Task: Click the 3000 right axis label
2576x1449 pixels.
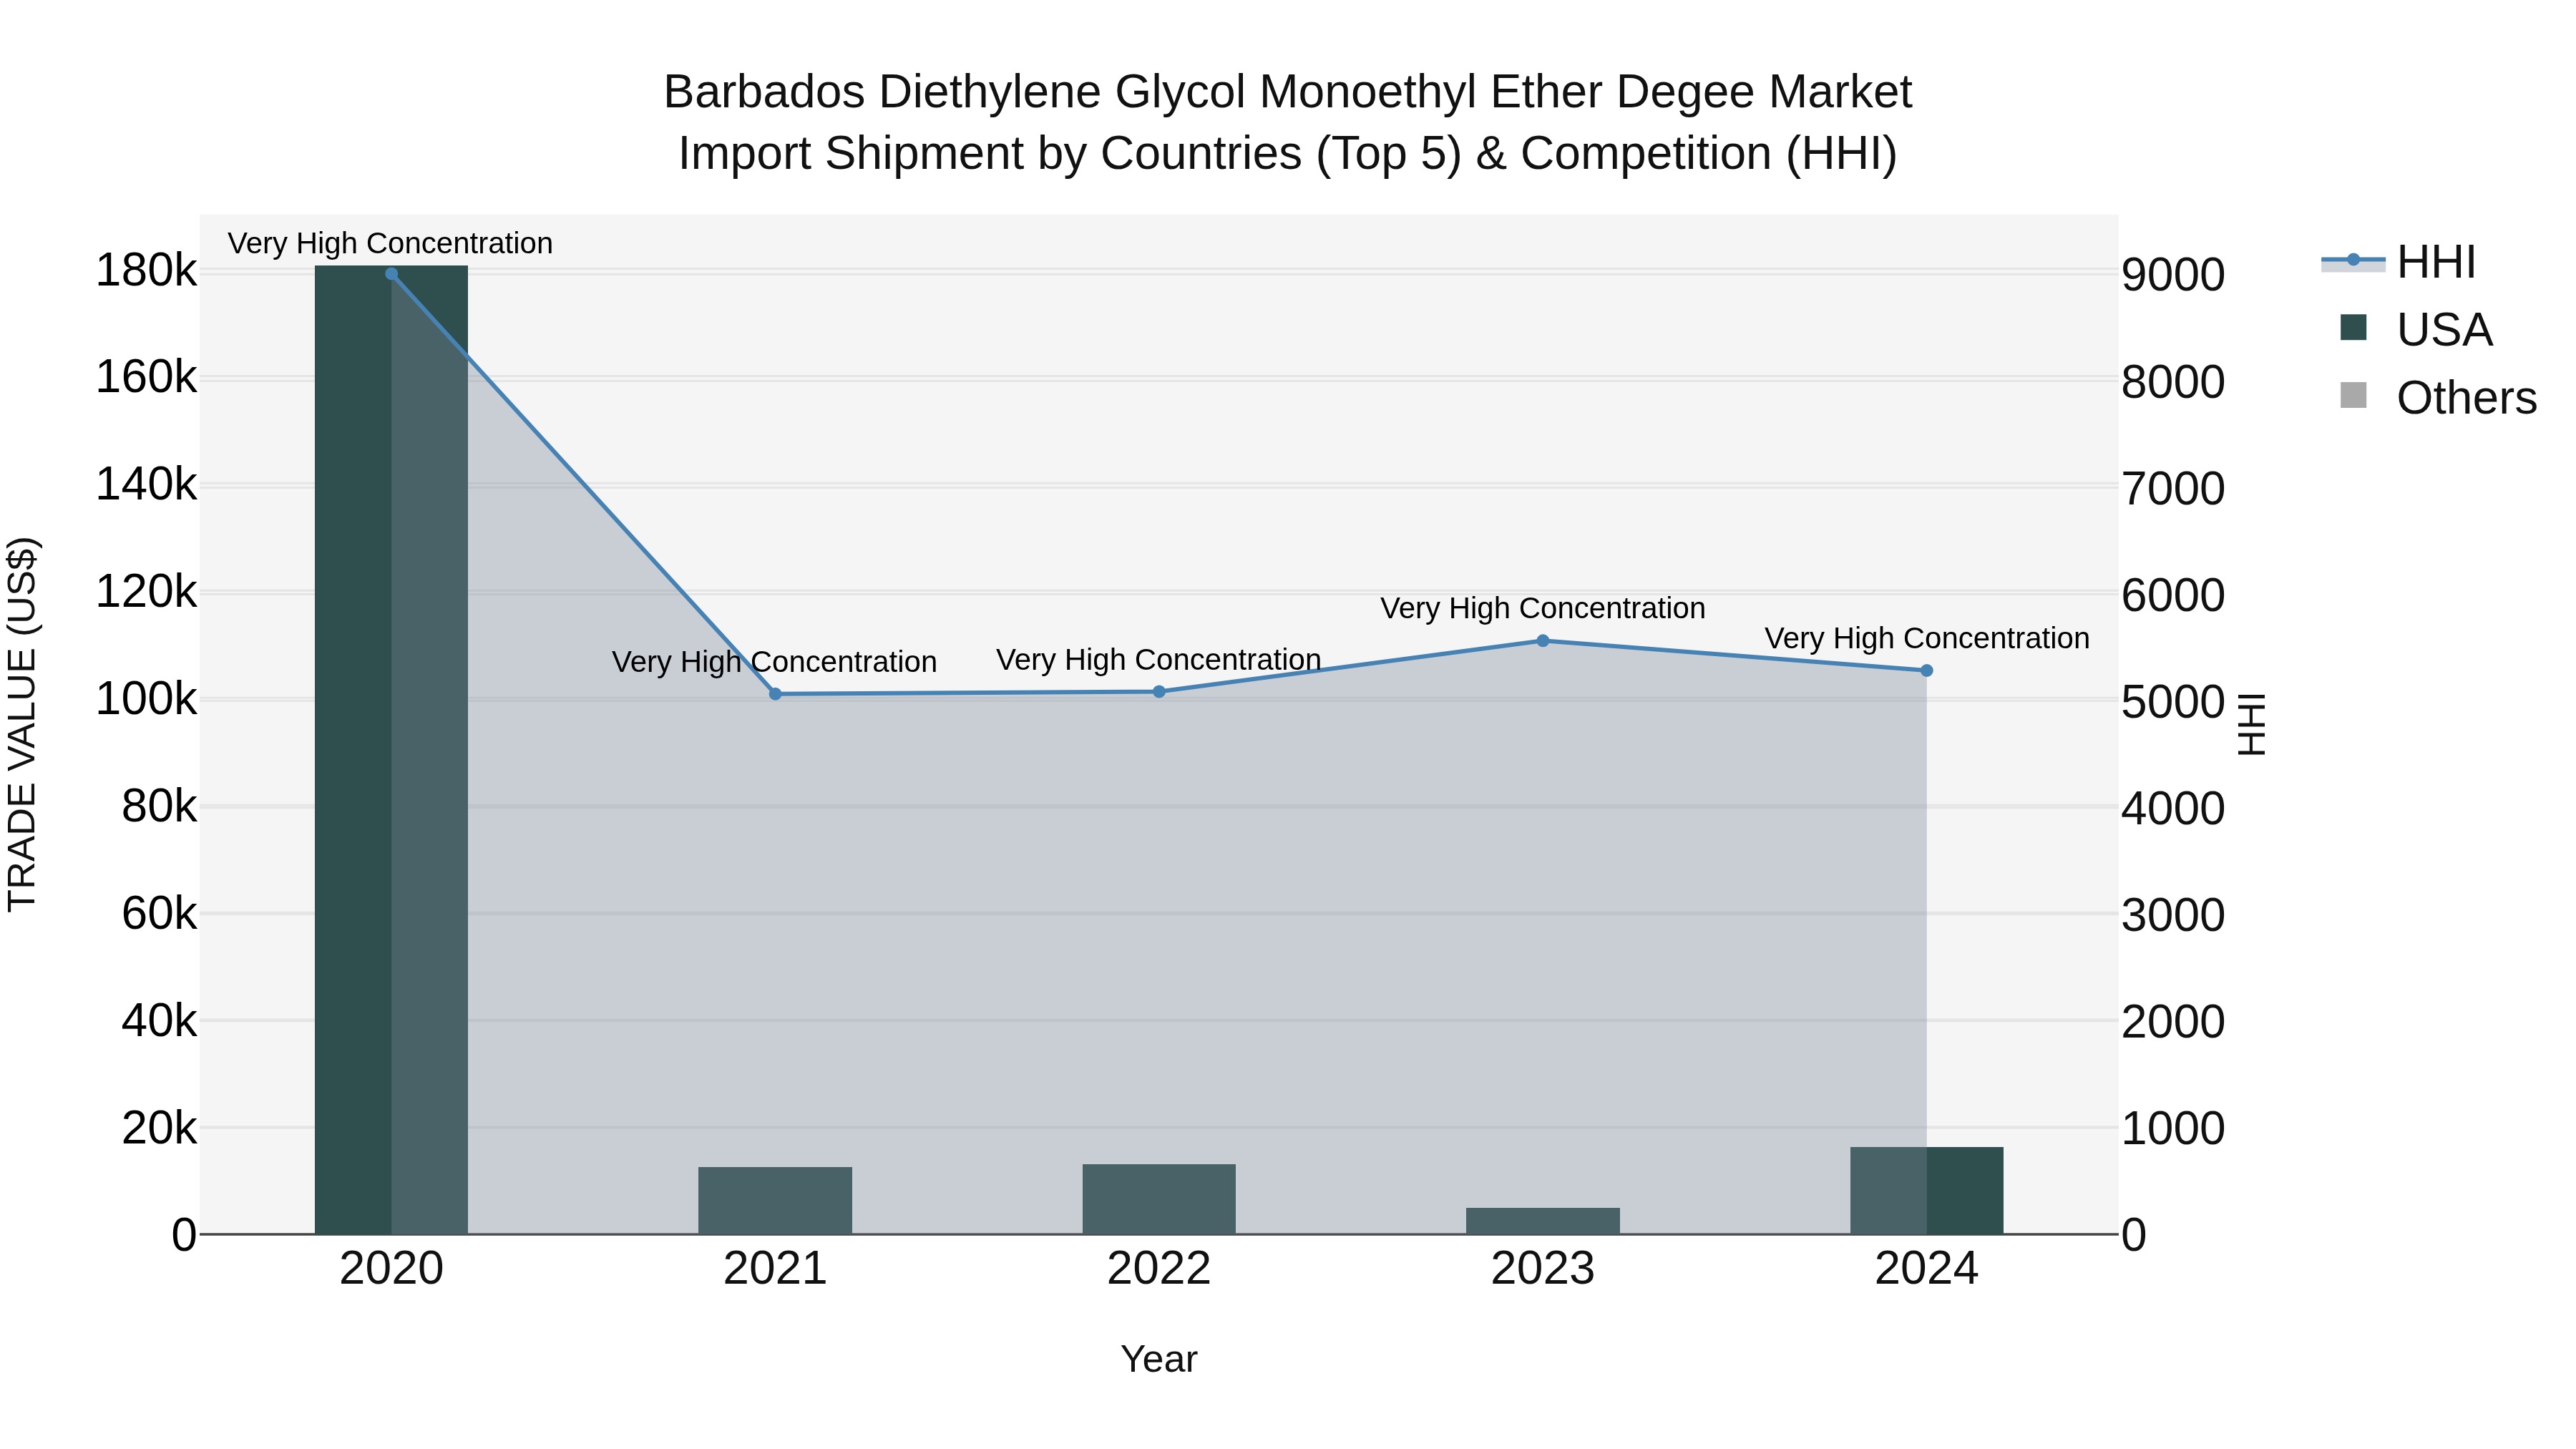Action: 2173,915
